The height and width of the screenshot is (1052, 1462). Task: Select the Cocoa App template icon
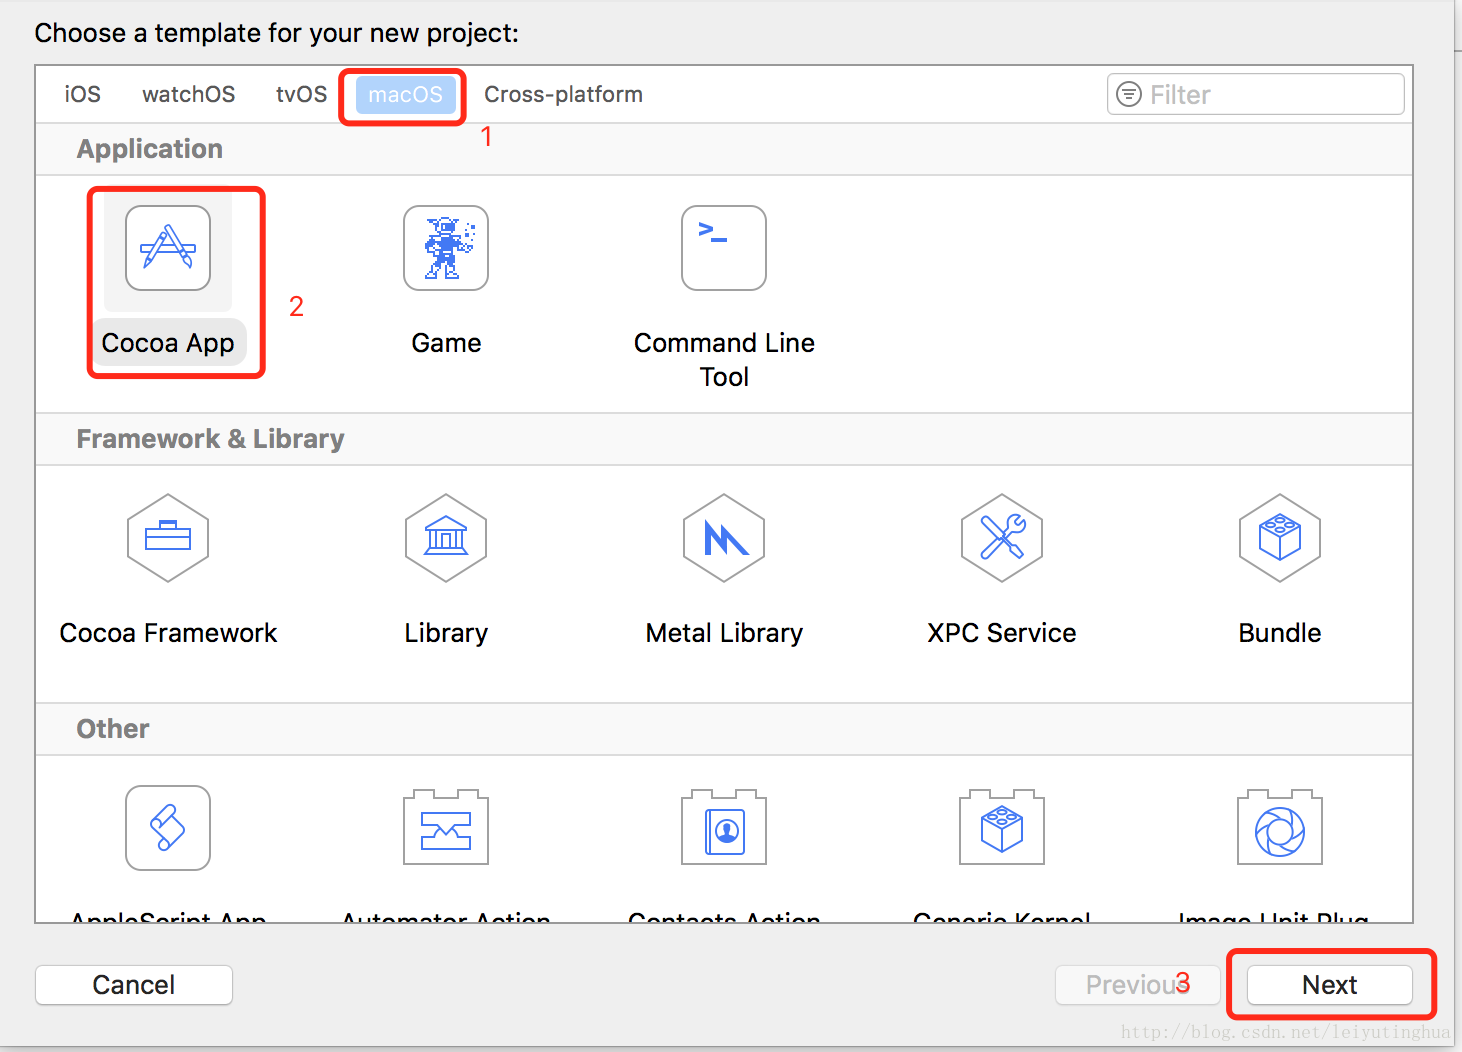coord(168,248)
